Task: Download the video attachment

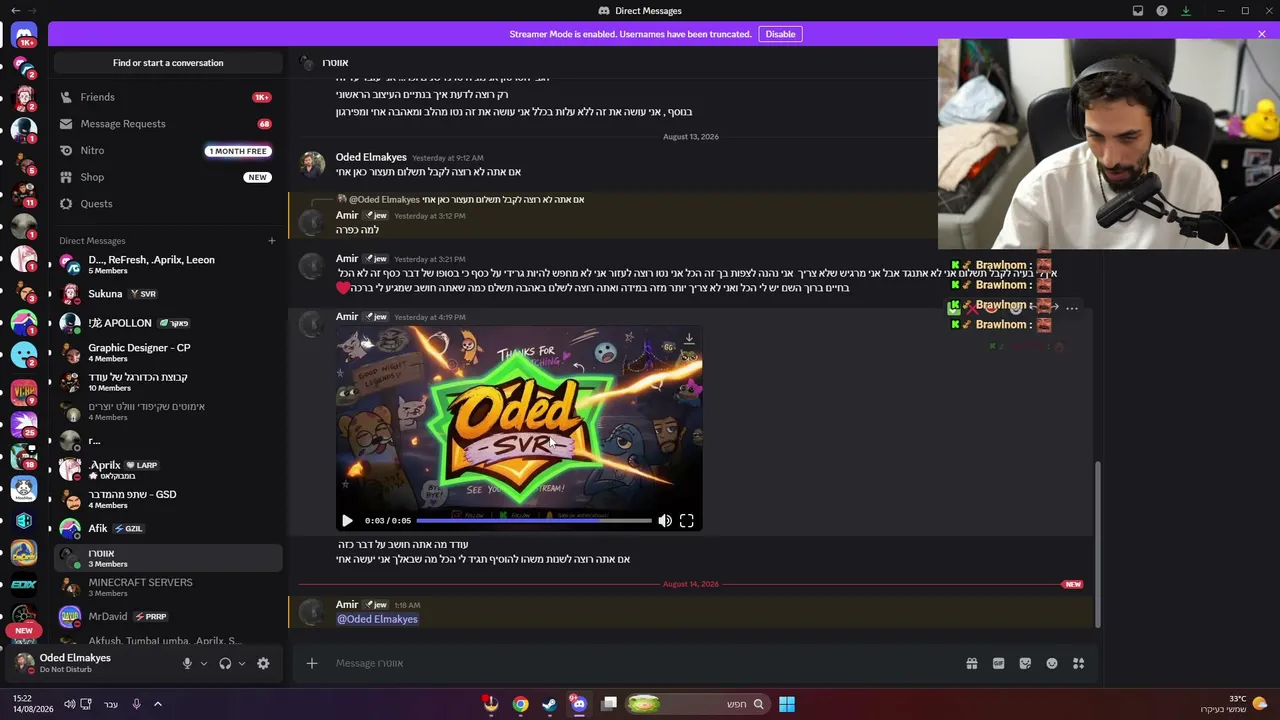Action: pos(689,339)
